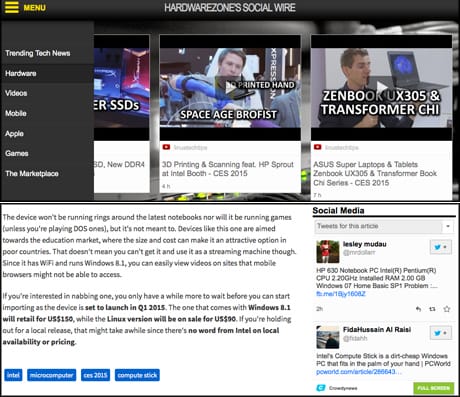Open 3D Printing & Scanning article title

point(228,169)
